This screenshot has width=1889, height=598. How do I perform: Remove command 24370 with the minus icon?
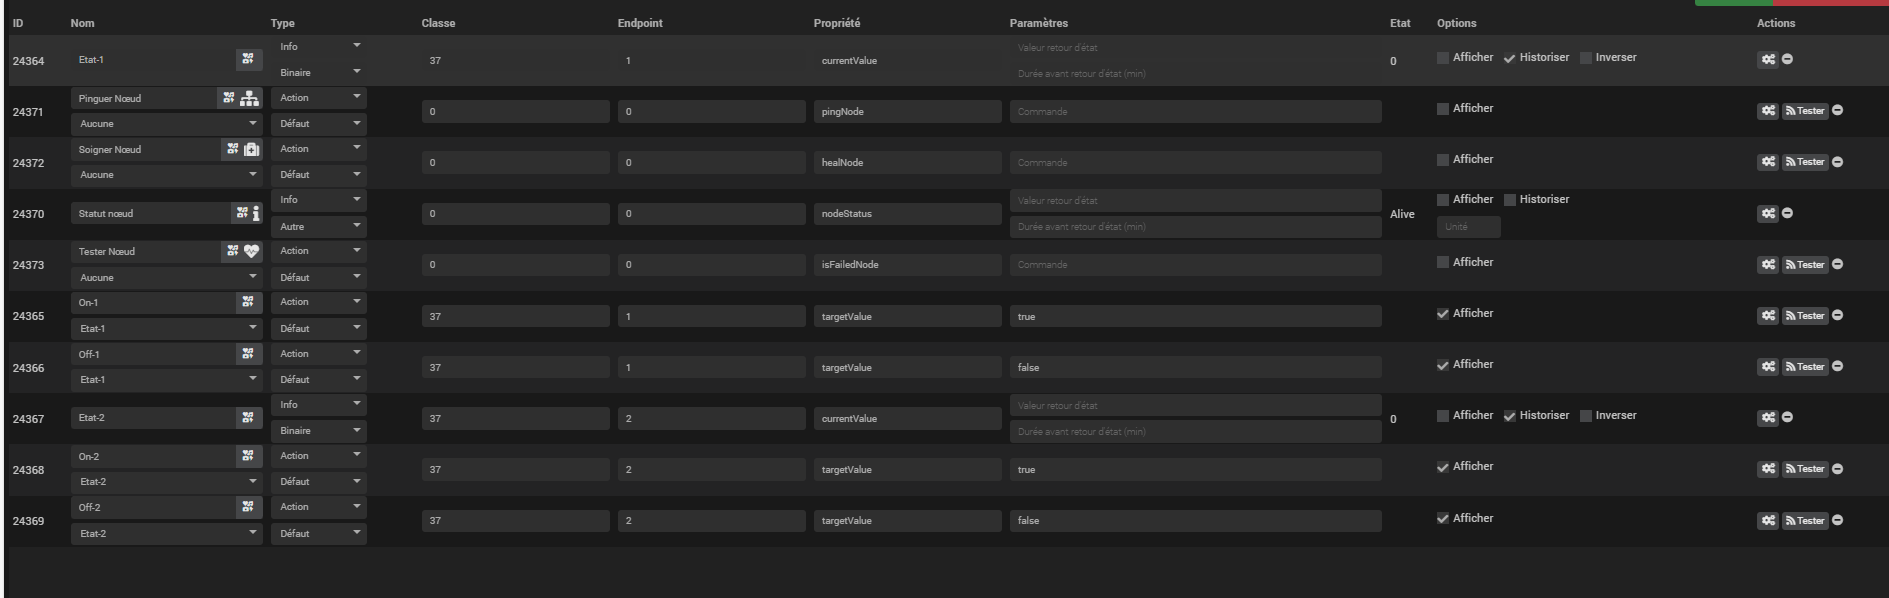tap(1787, 213)
